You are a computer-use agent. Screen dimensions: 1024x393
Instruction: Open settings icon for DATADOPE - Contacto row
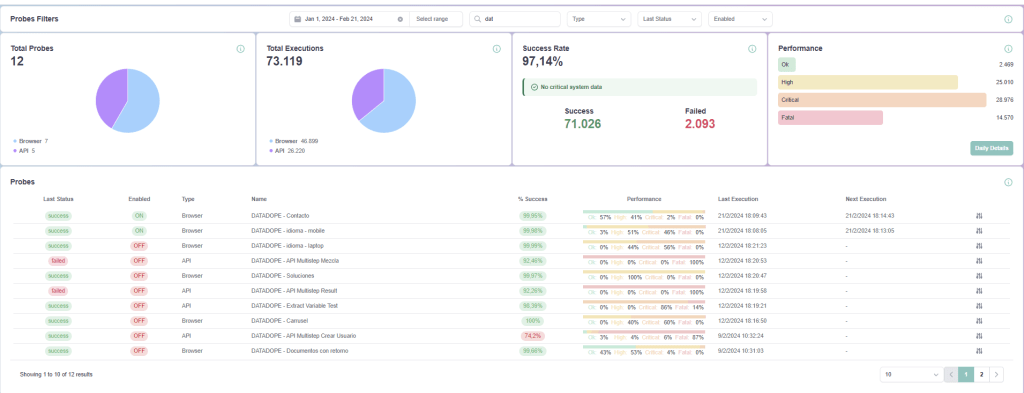tap(978, 215)
